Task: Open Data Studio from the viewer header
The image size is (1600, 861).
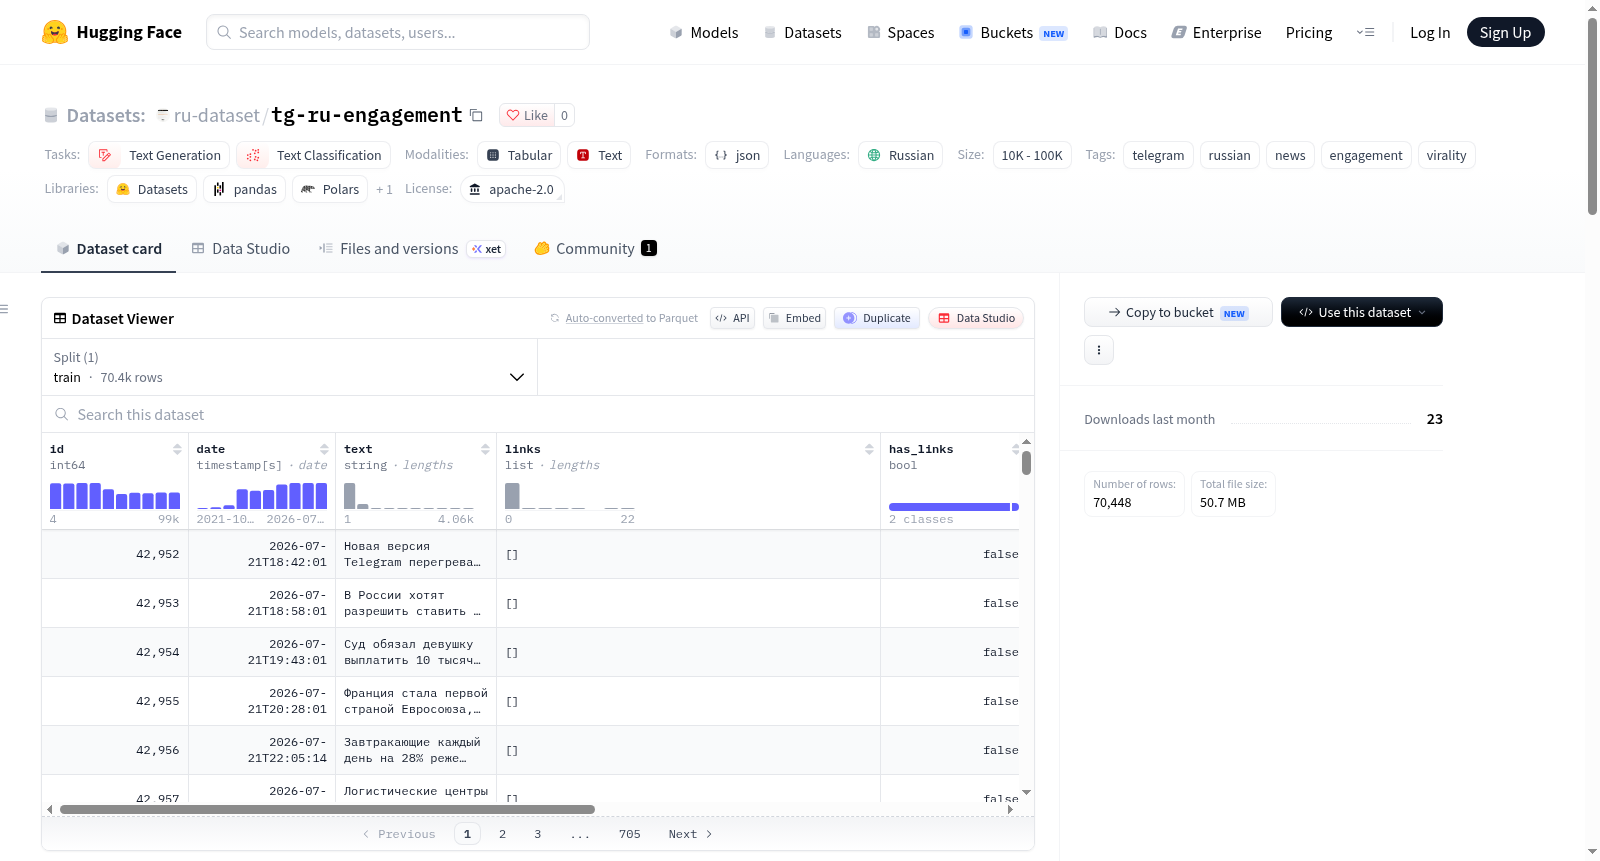Action: click(x=976, y=318)
